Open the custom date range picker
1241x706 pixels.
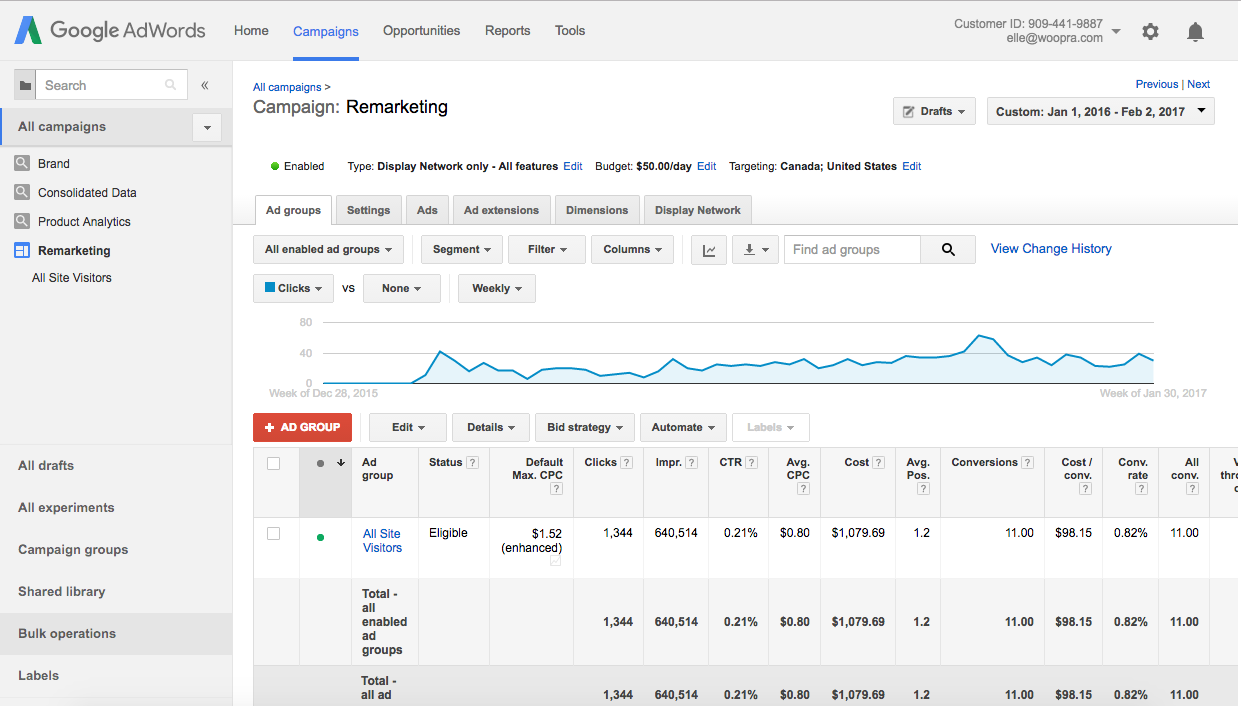(x=1101, y=111)
